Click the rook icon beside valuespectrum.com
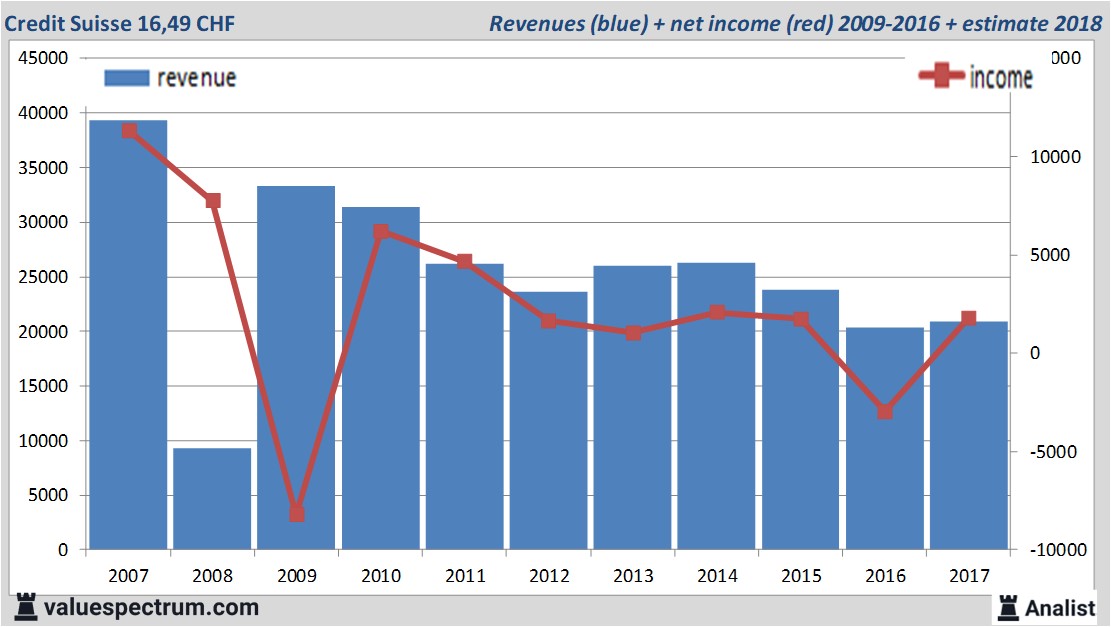The height and width of the screenshot is (627, 1111). 28,607
